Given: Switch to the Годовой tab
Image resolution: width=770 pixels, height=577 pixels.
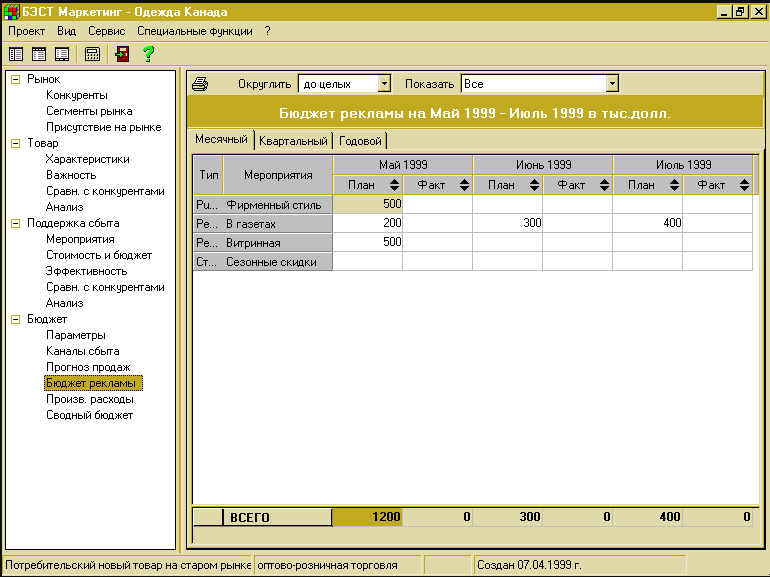Looking at the screenshot, I should click(361, 141).
